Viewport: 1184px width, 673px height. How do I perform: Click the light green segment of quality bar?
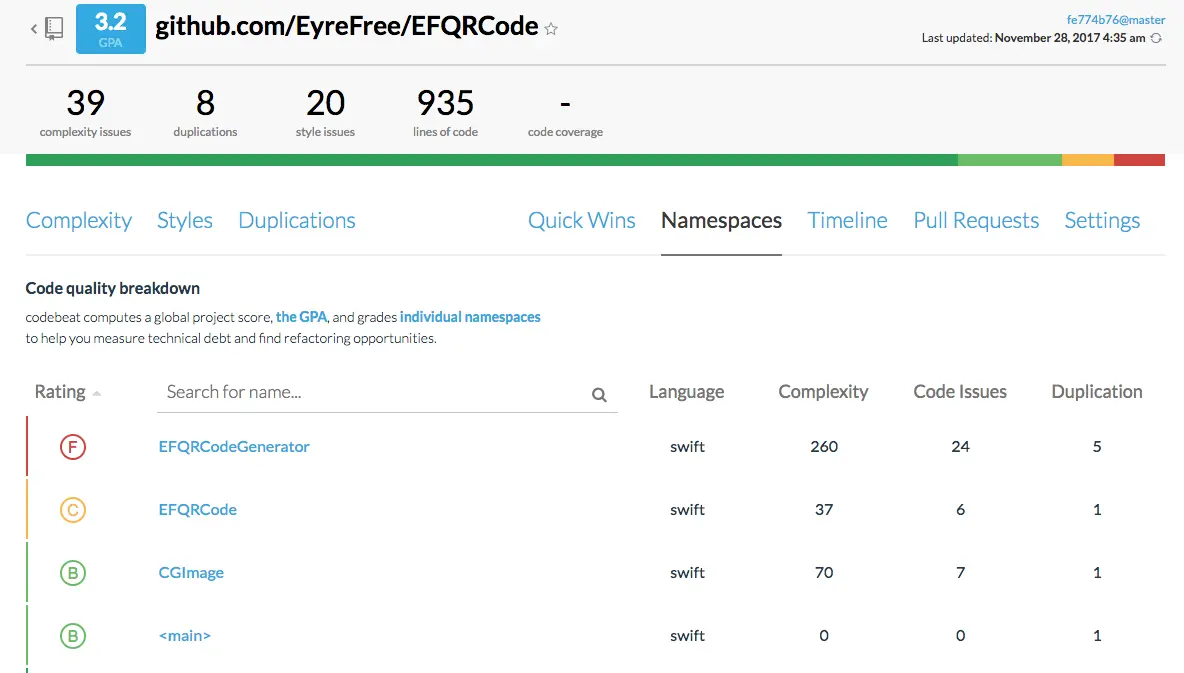(1010, 160)
